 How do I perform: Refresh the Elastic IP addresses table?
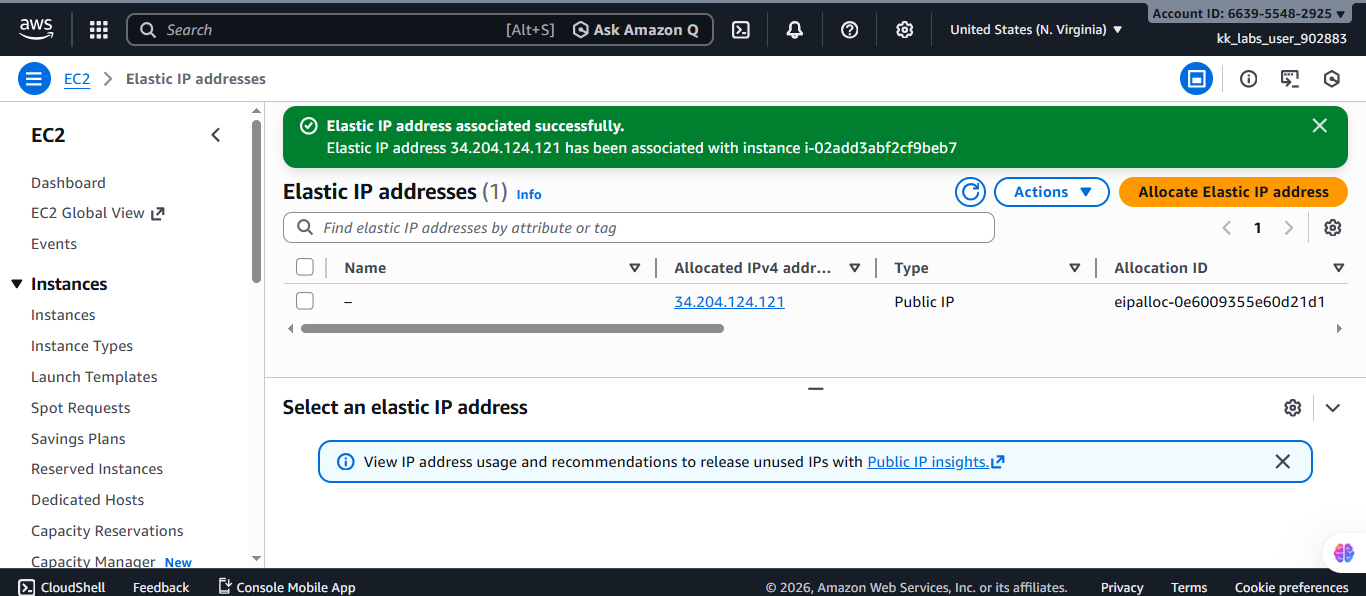tap(970, 192)
